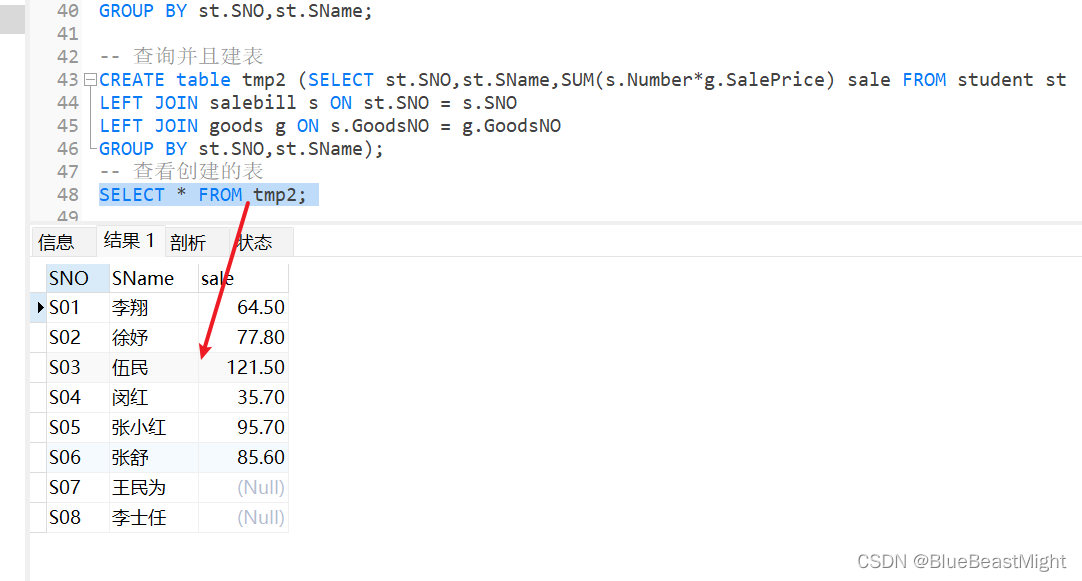Select cell S07 in SNO column

[x=78, y=488]
